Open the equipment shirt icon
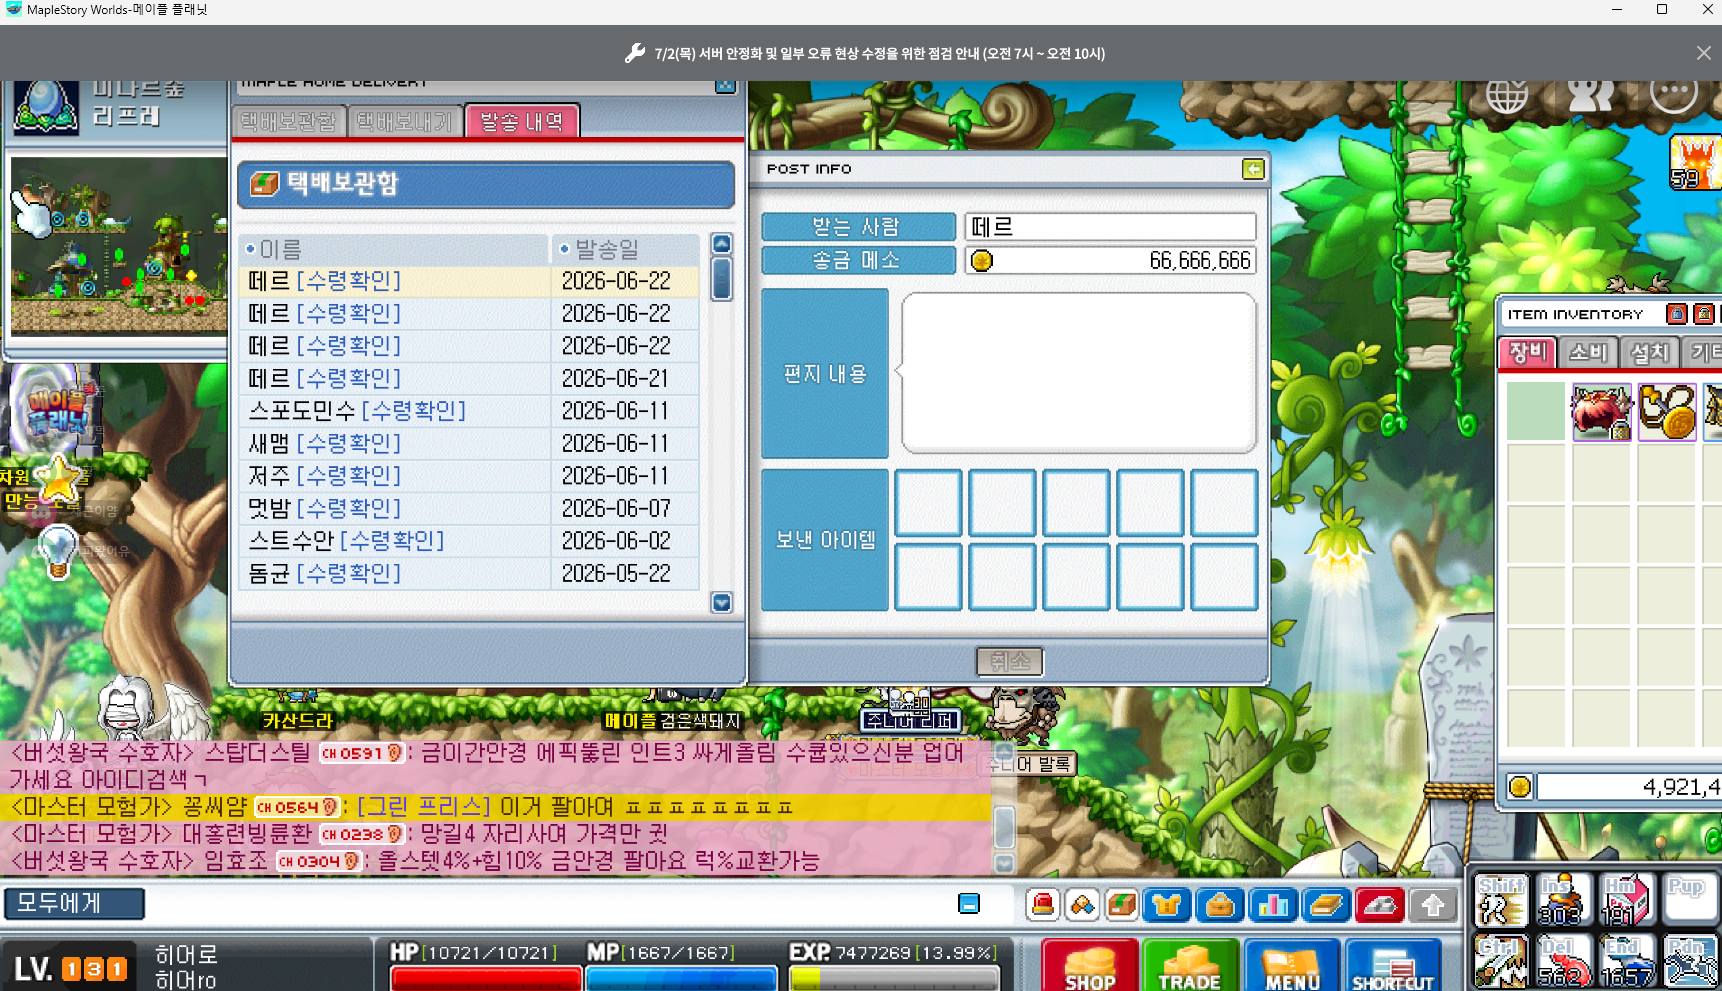Image resolution: width=1722 pixels, height=991 pixels. click(1166, 906)
